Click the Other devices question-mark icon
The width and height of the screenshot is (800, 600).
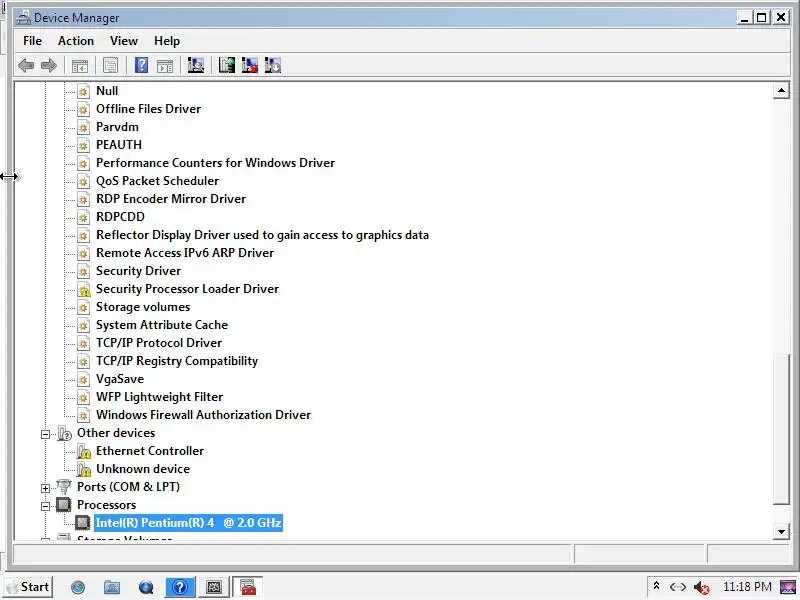pos(64,433)
